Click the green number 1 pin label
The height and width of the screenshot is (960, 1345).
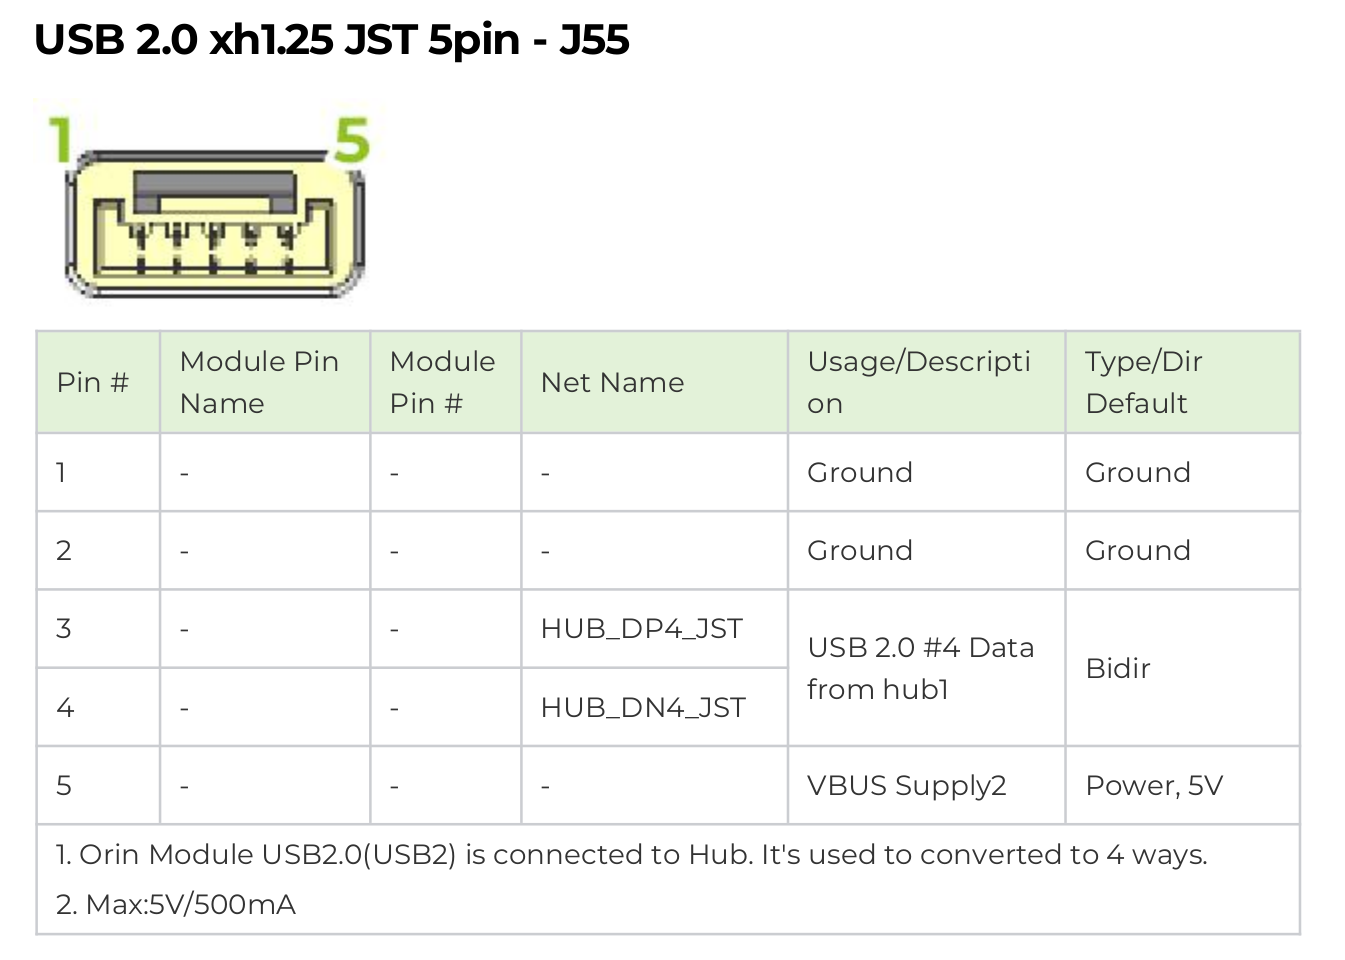tap(62, 139)
